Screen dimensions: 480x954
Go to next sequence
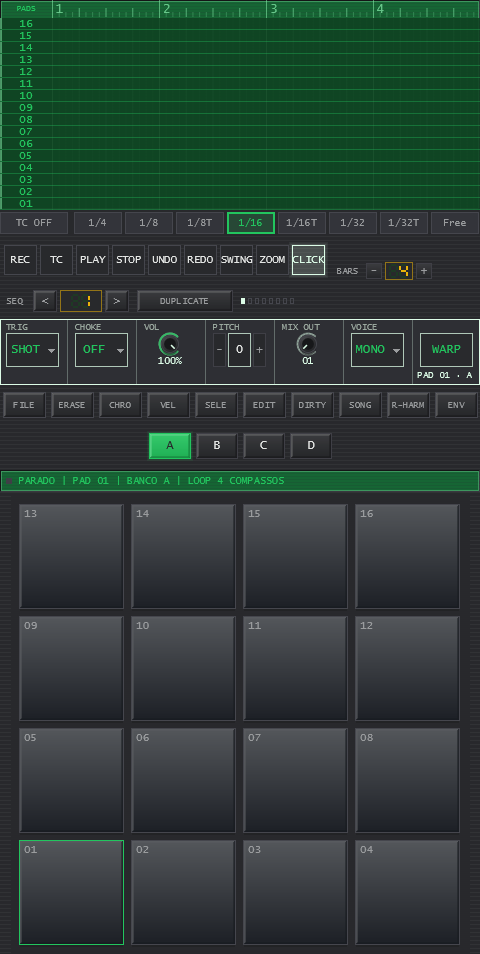117,301
